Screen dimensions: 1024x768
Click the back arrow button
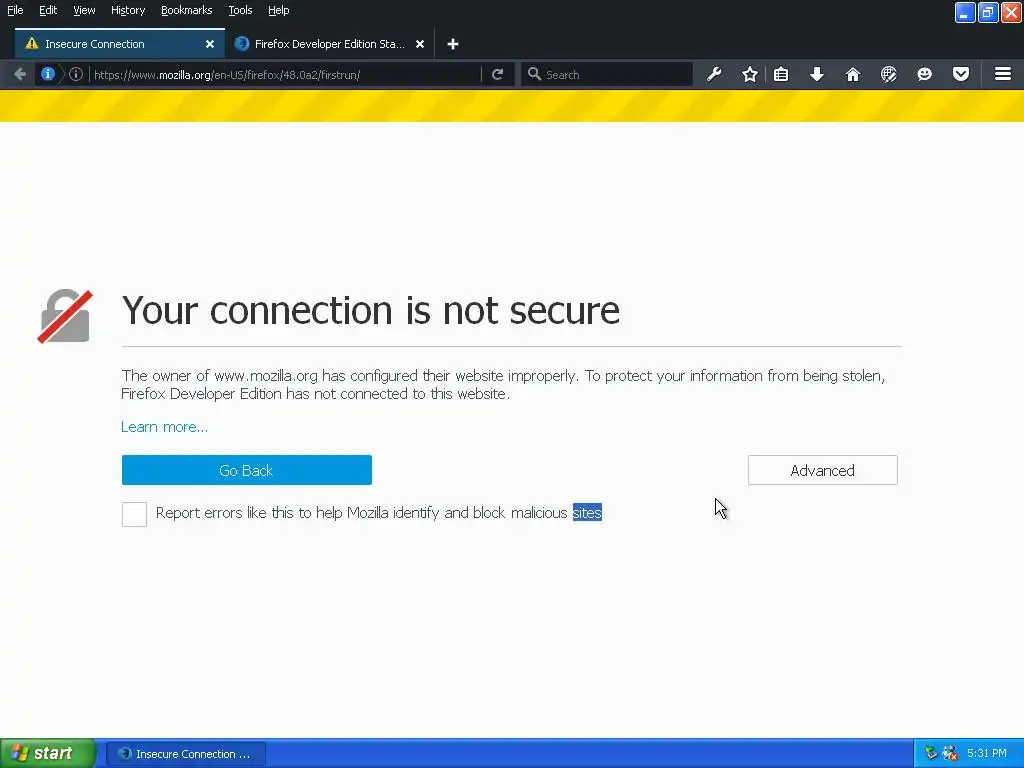click(x=20, y=74)
